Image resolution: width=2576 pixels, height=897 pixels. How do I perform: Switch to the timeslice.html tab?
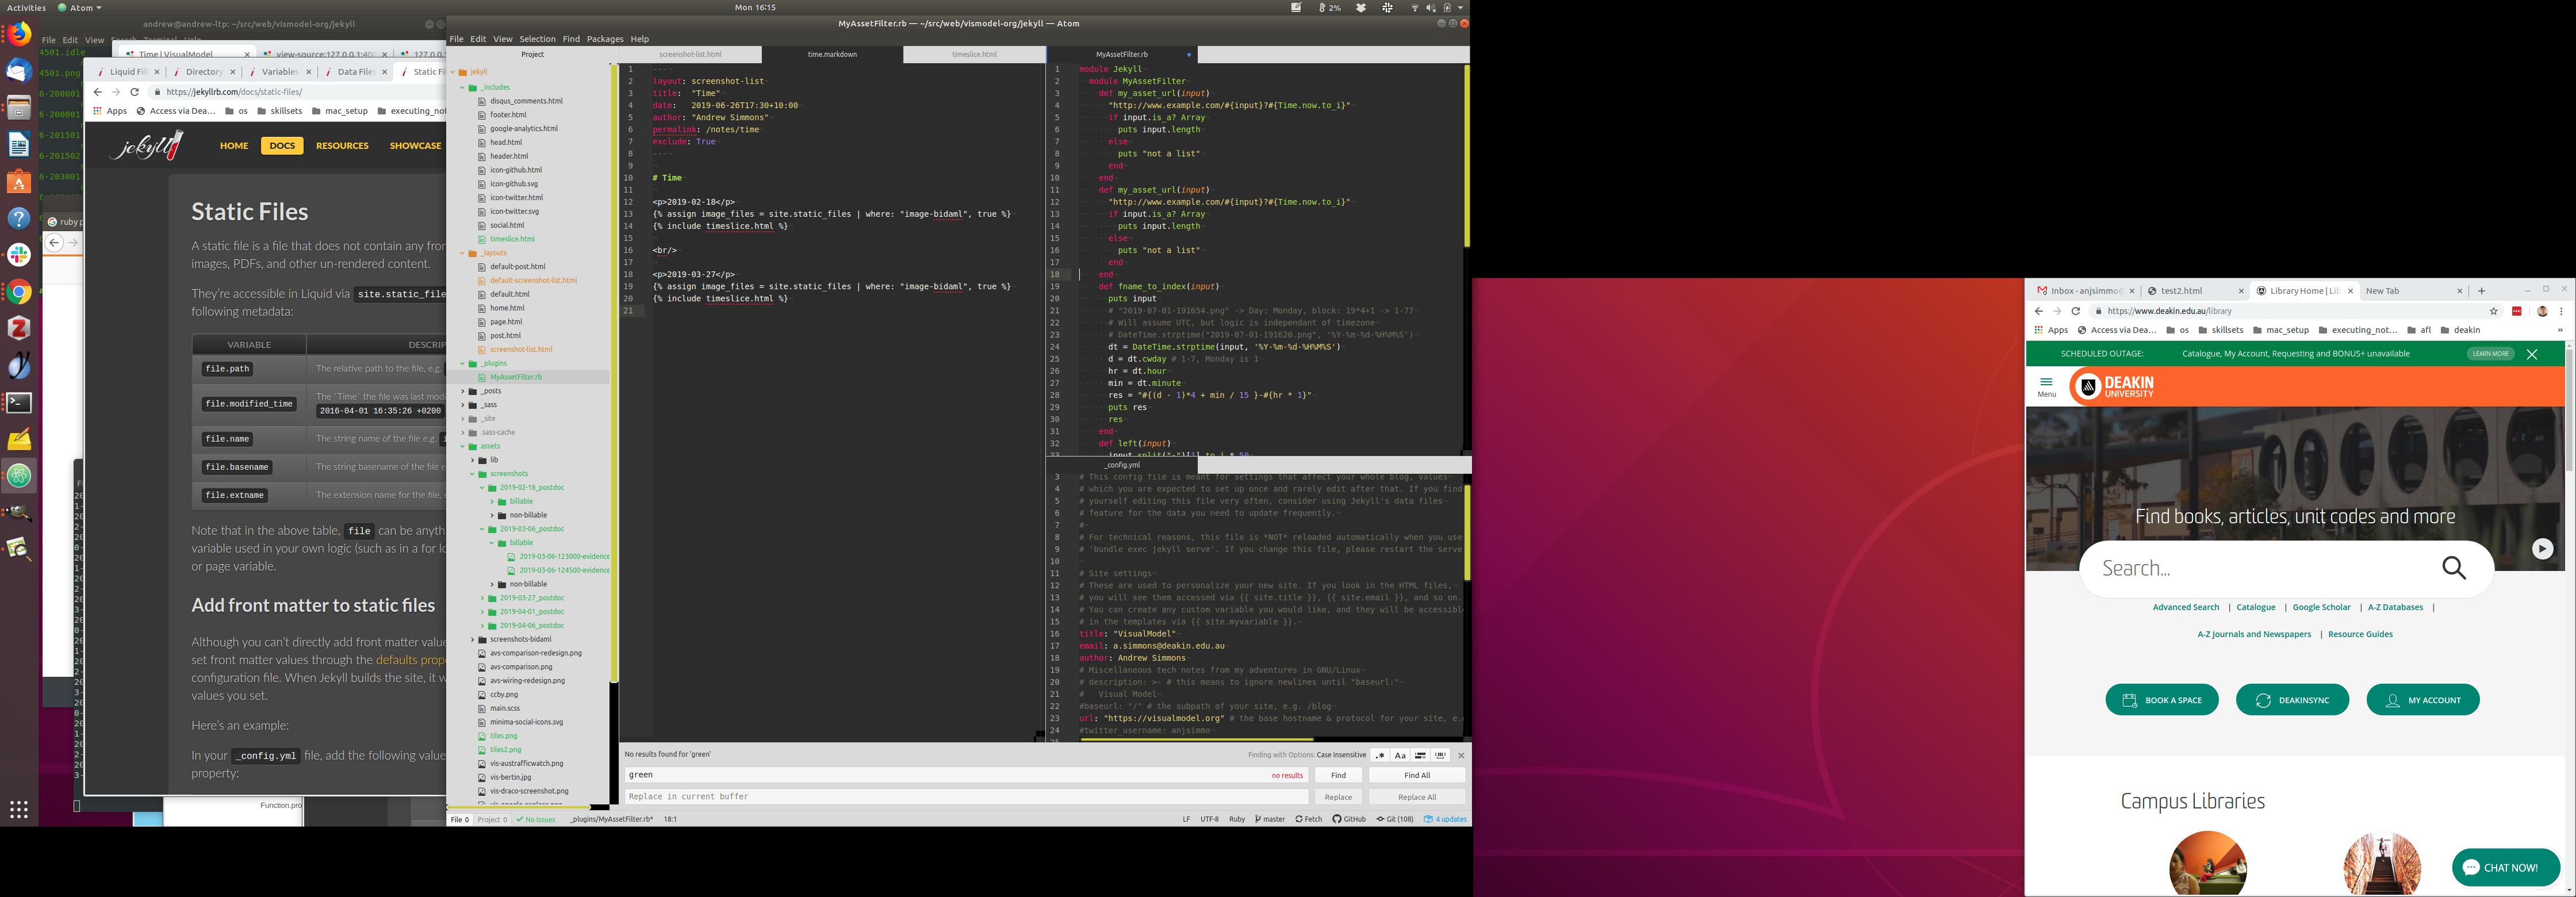tap(973, 54)
